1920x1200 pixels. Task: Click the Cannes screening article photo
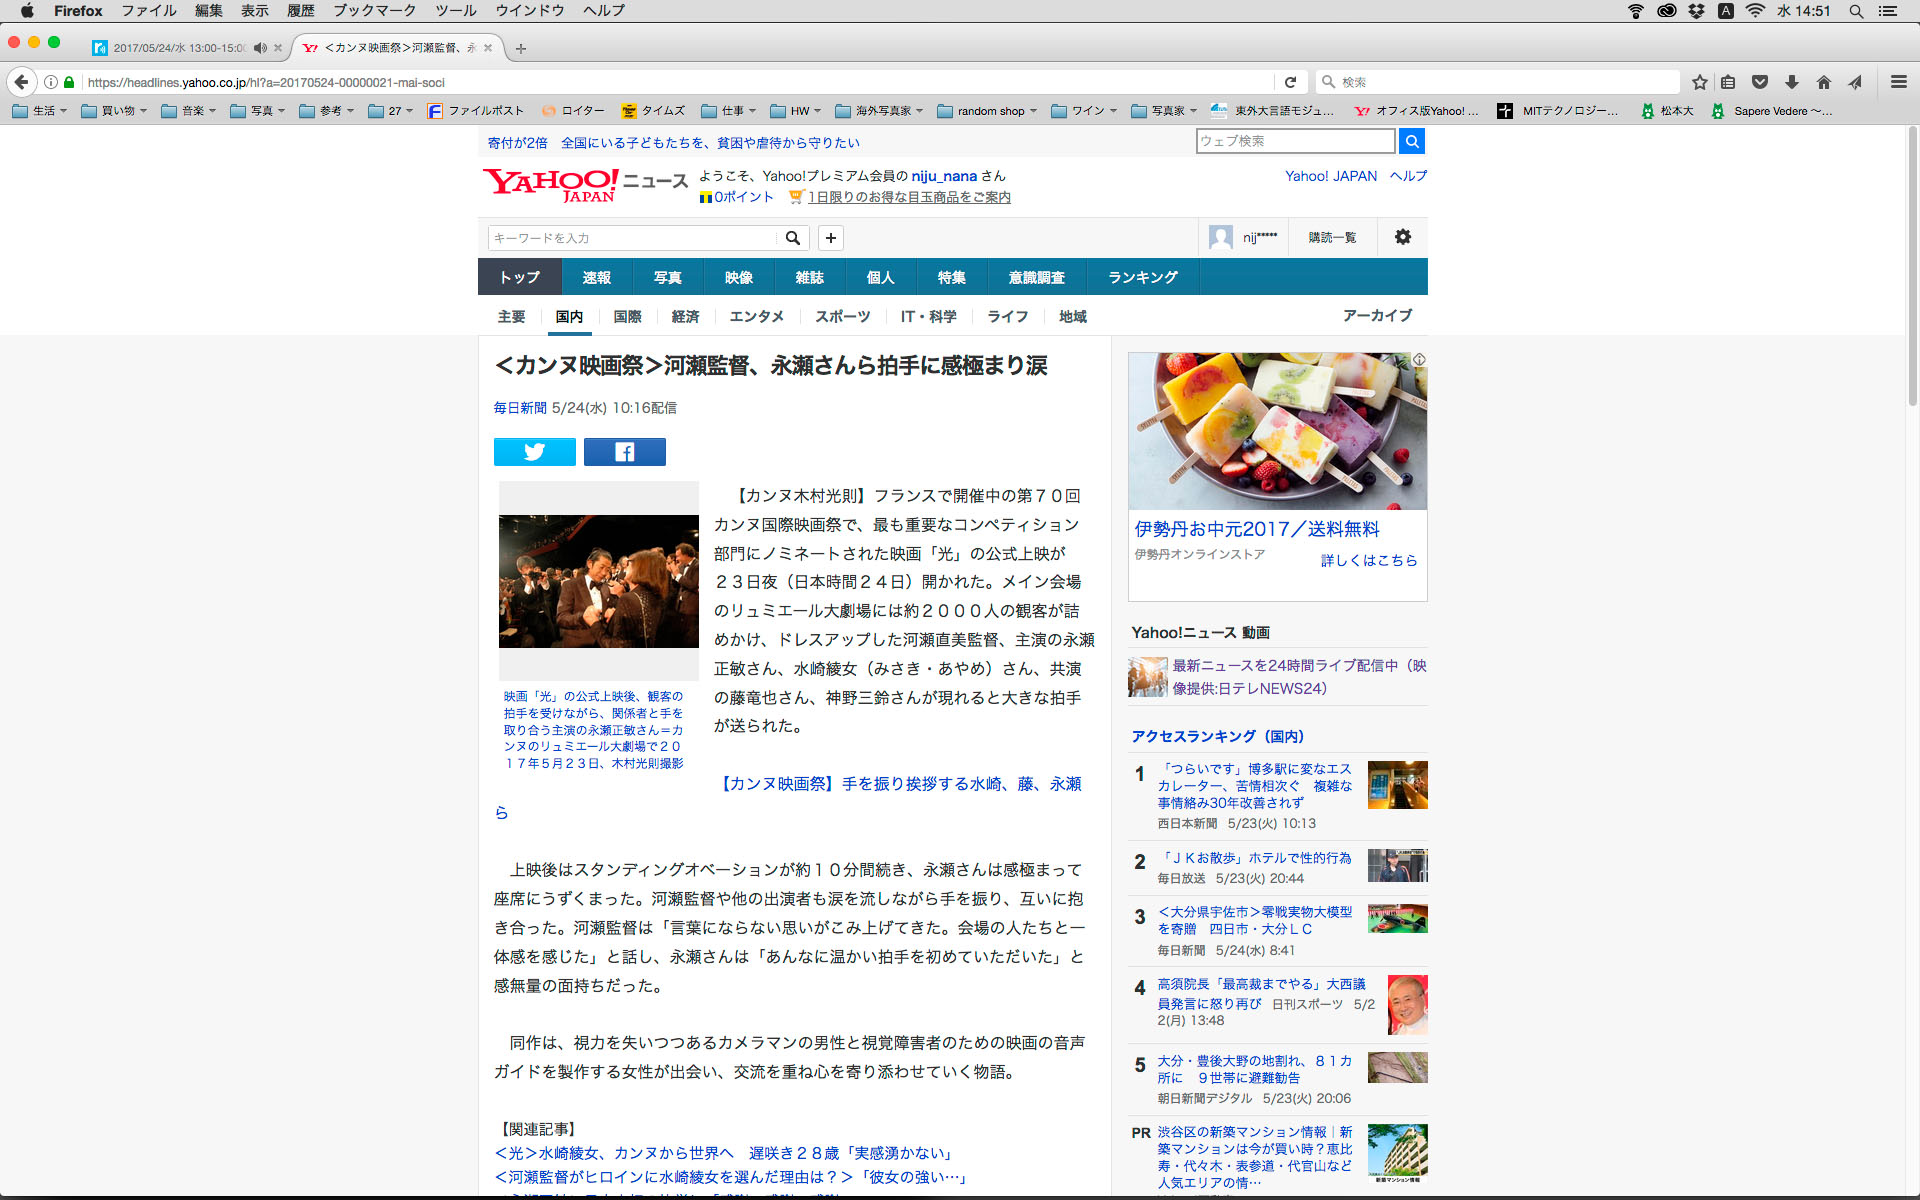coord(598,581)
